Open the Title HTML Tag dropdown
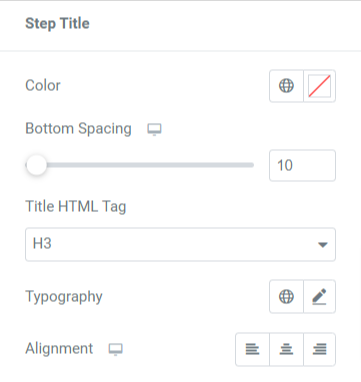 pyautogui.click(x=180, y=244)
